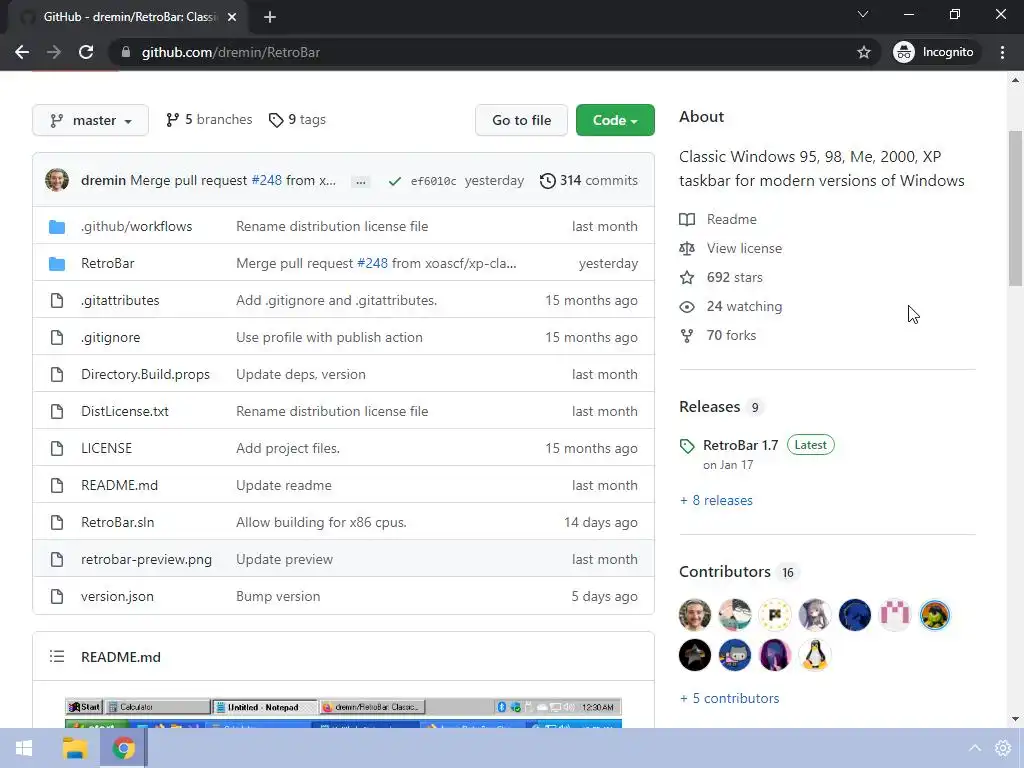Viewport: 1024px width, 768px height.
Task: Open version.json
Action: (x=118, y=596)
